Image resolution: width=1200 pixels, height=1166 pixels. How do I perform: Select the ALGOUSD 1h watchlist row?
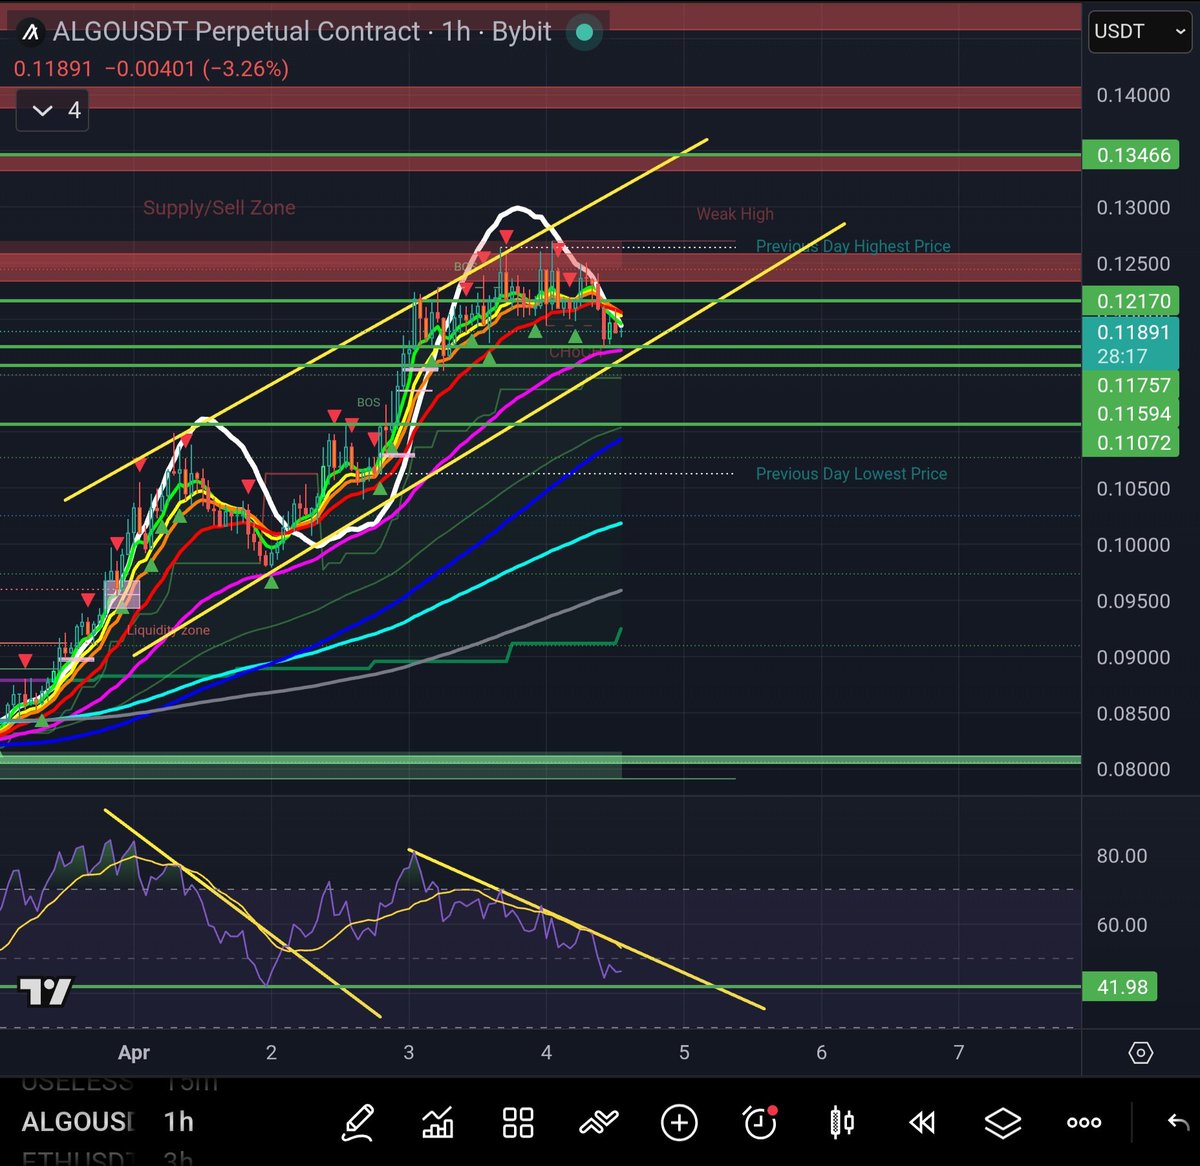[108, 1122]
